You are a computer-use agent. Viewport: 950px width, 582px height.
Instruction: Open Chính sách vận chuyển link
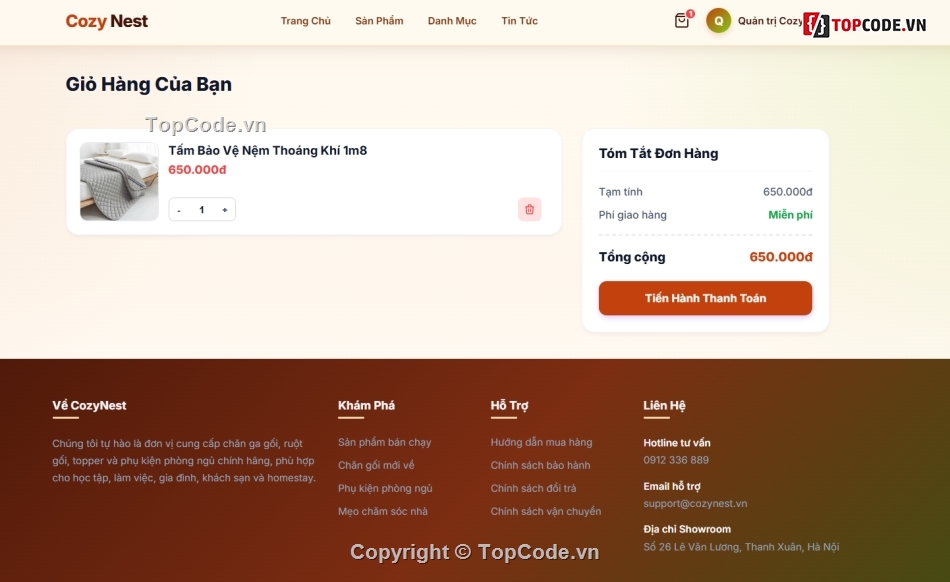(546, 511)
